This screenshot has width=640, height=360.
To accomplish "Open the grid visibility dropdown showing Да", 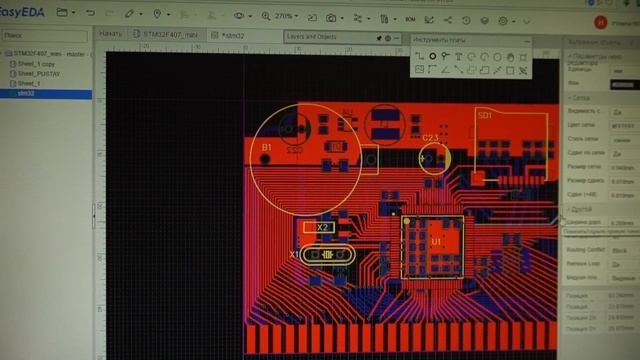I will (x=624, y=112).
